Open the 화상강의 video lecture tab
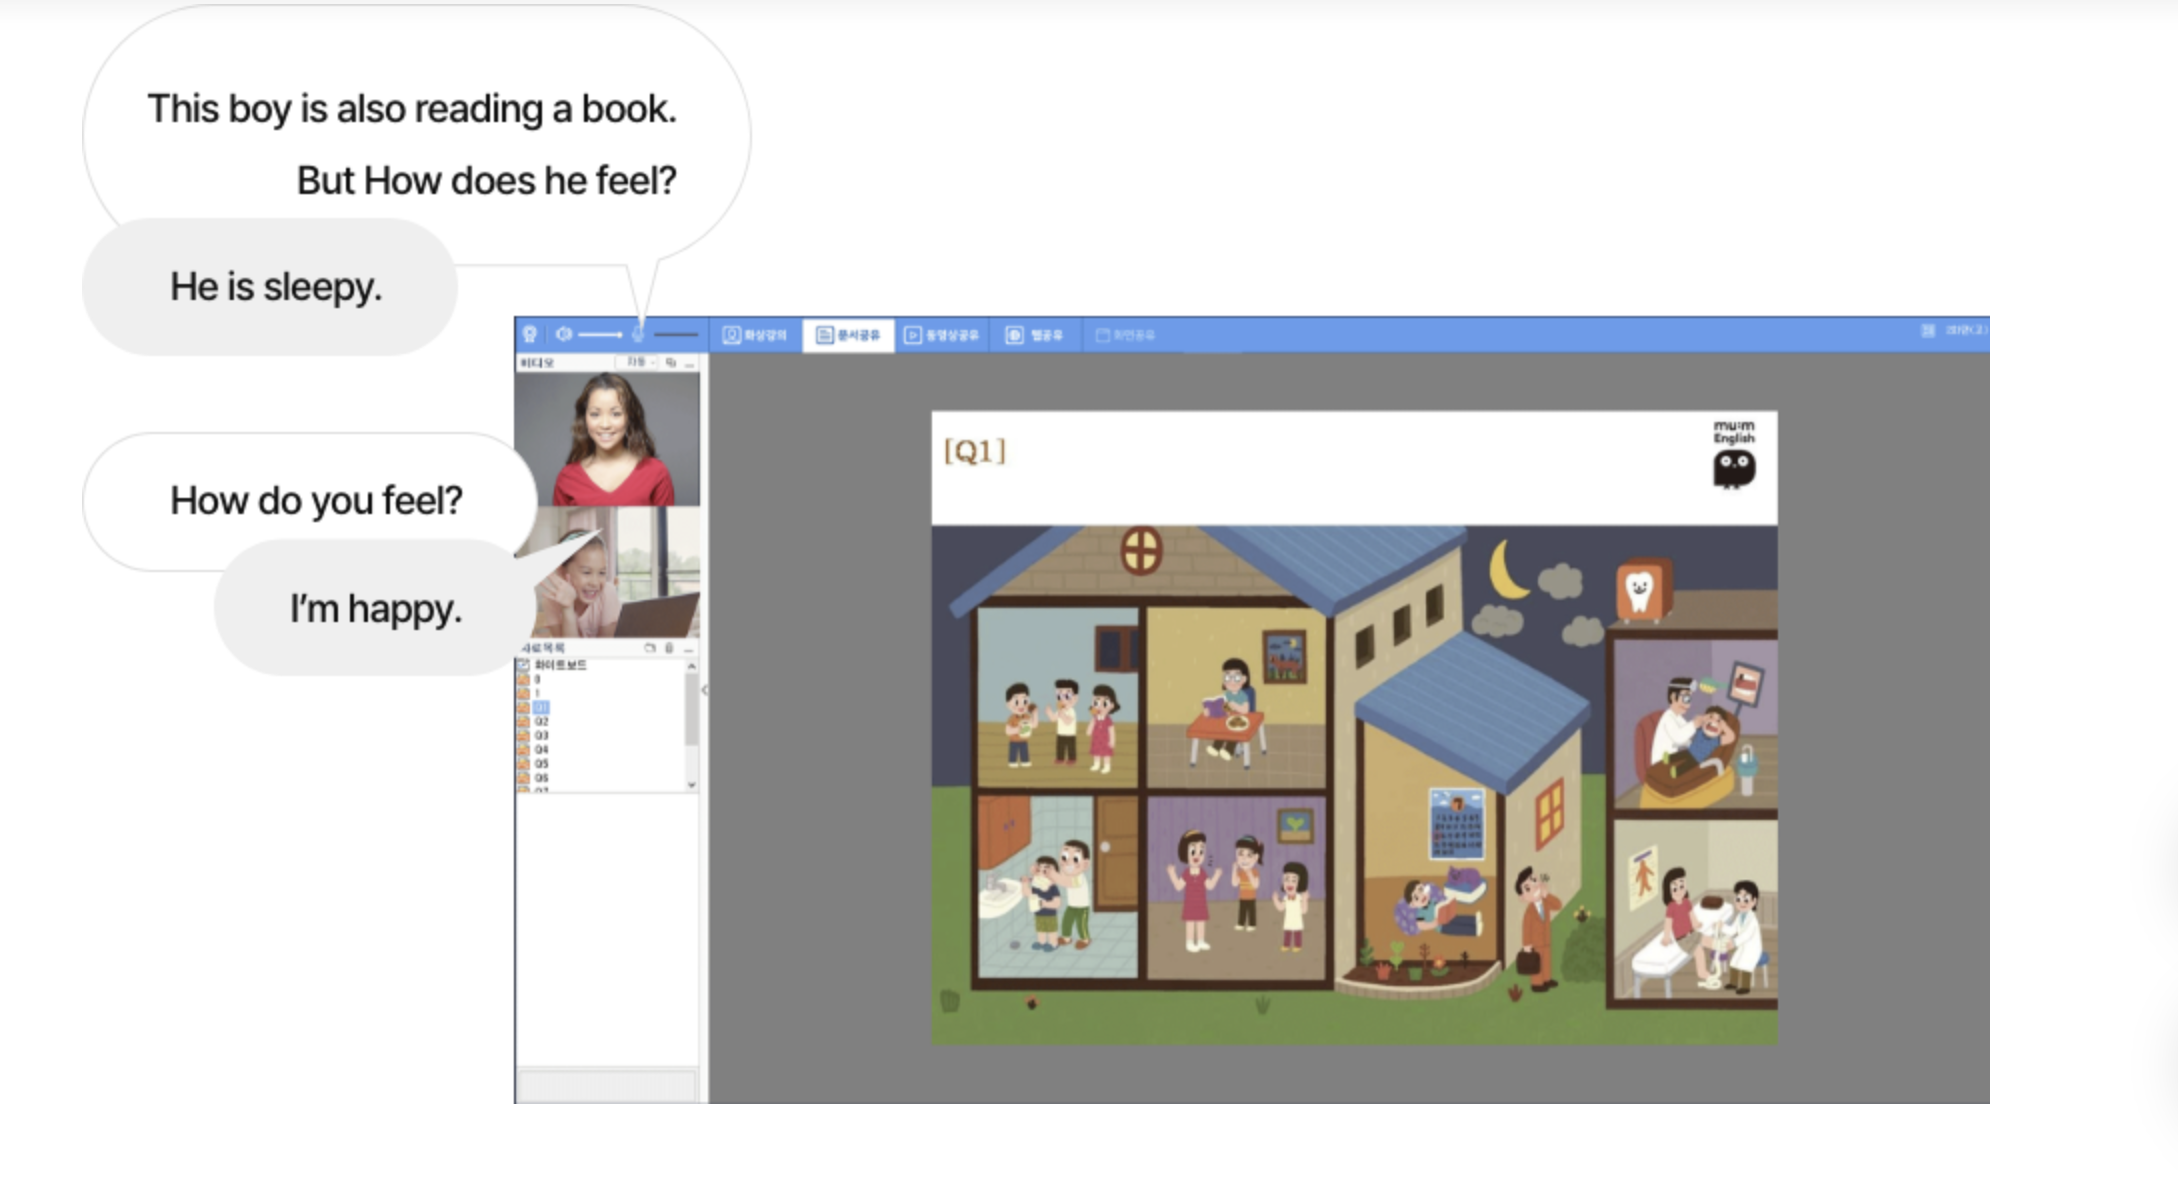Image resolution: width=2178 pixels, height=1202 pixels. click(x=755, y=335)
